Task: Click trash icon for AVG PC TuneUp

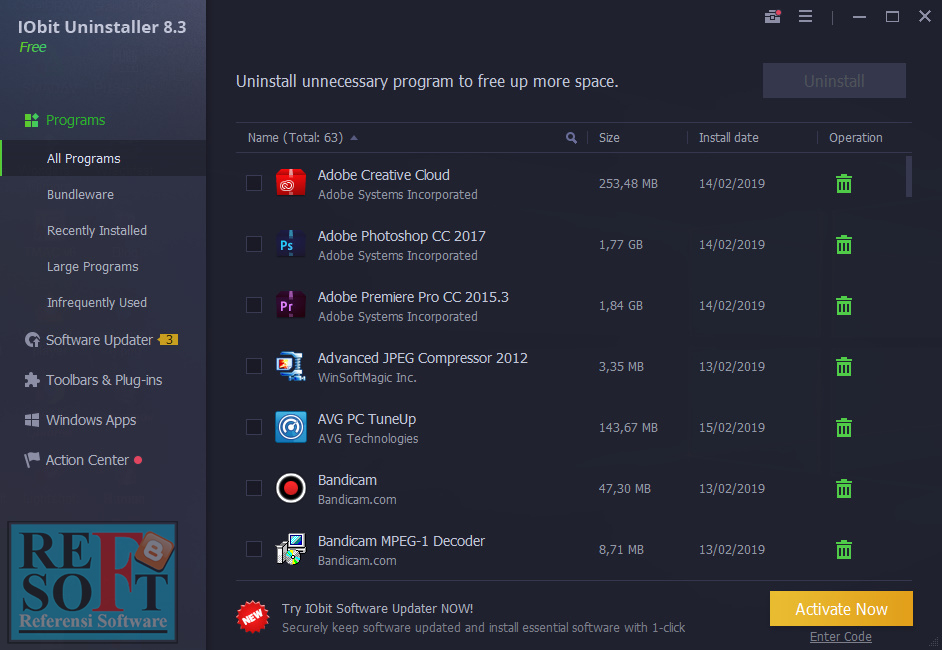Action: tap(843, 428)
